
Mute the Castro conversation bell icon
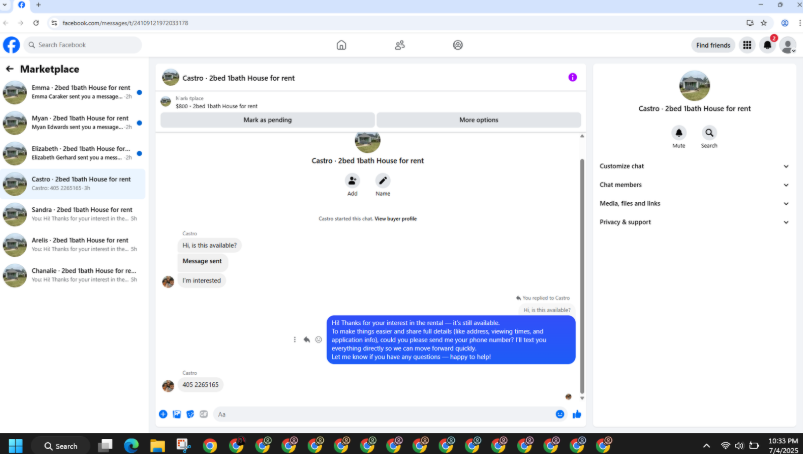coord(679,133)
